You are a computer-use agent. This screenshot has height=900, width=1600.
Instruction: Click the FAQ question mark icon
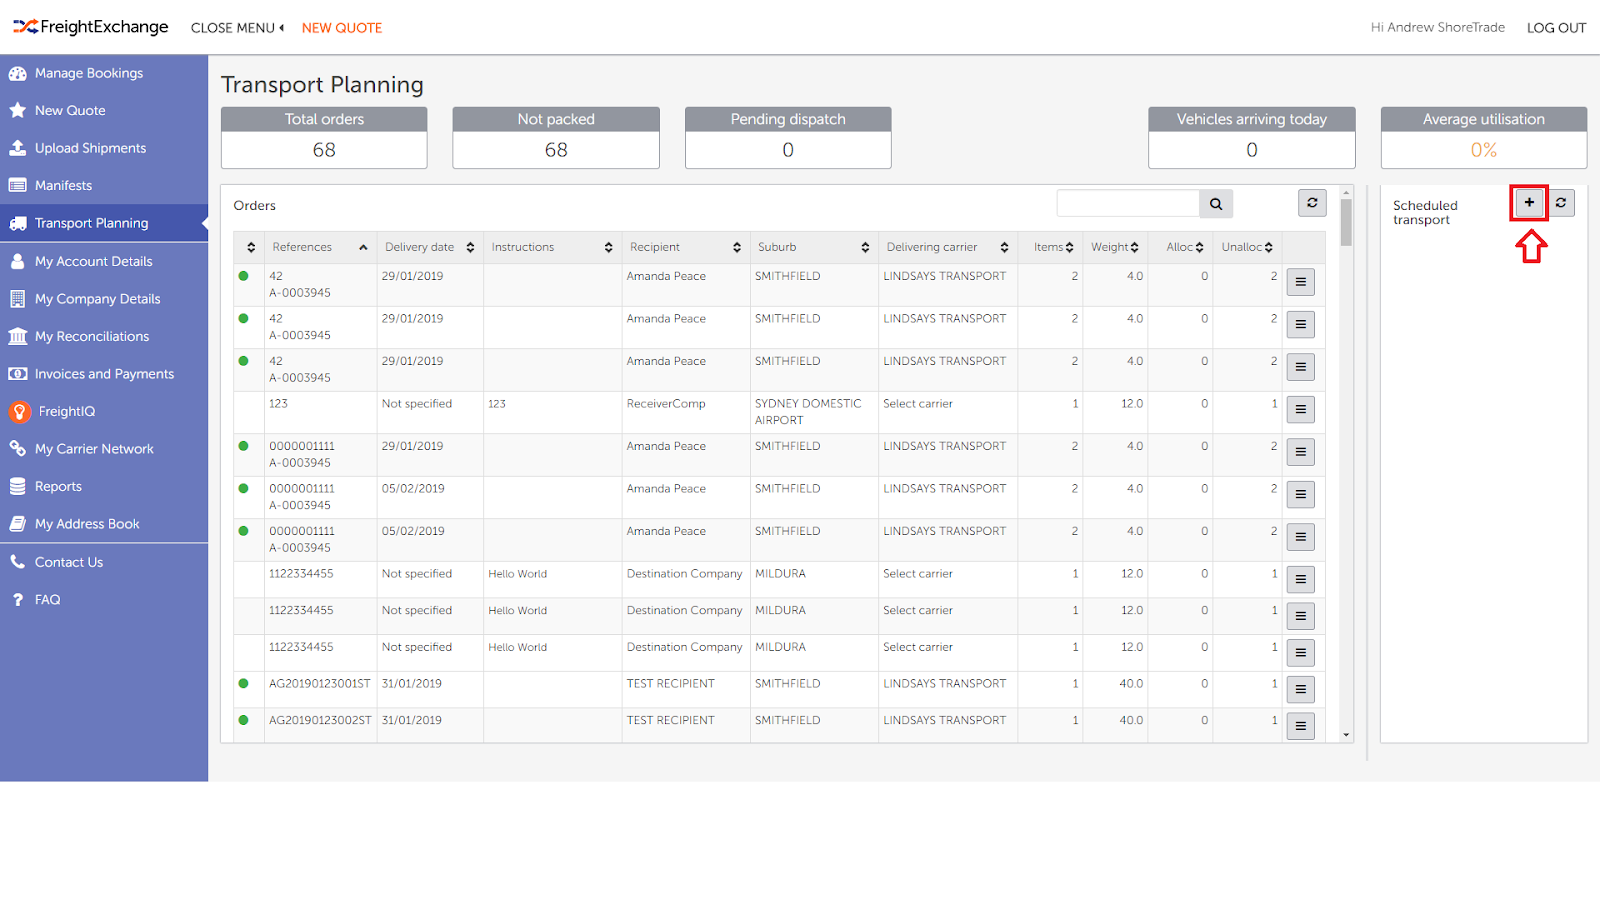tap(17, 600)
